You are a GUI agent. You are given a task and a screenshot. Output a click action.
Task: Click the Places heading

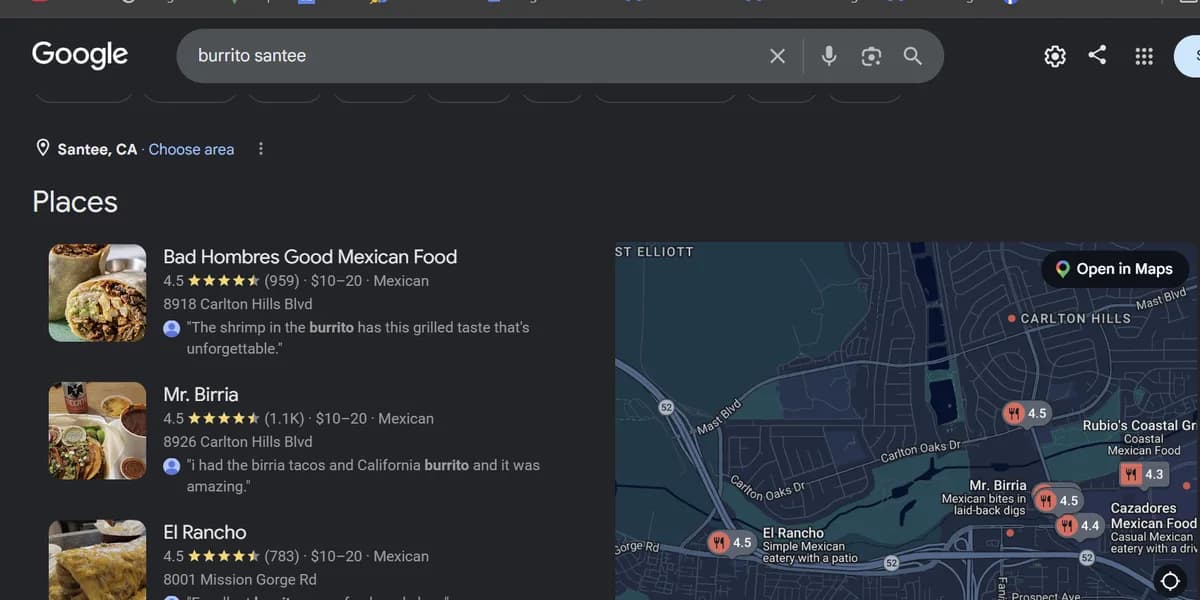tap(75, 202)
